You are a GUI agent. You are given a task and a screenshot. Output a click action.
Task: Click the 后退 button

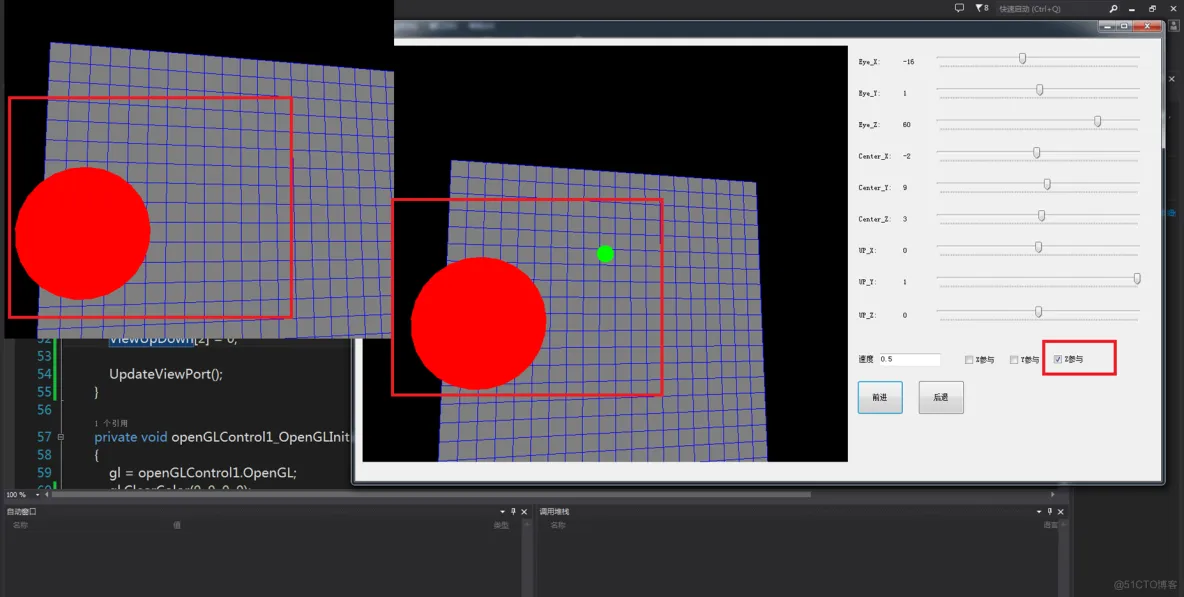point(941,397)
